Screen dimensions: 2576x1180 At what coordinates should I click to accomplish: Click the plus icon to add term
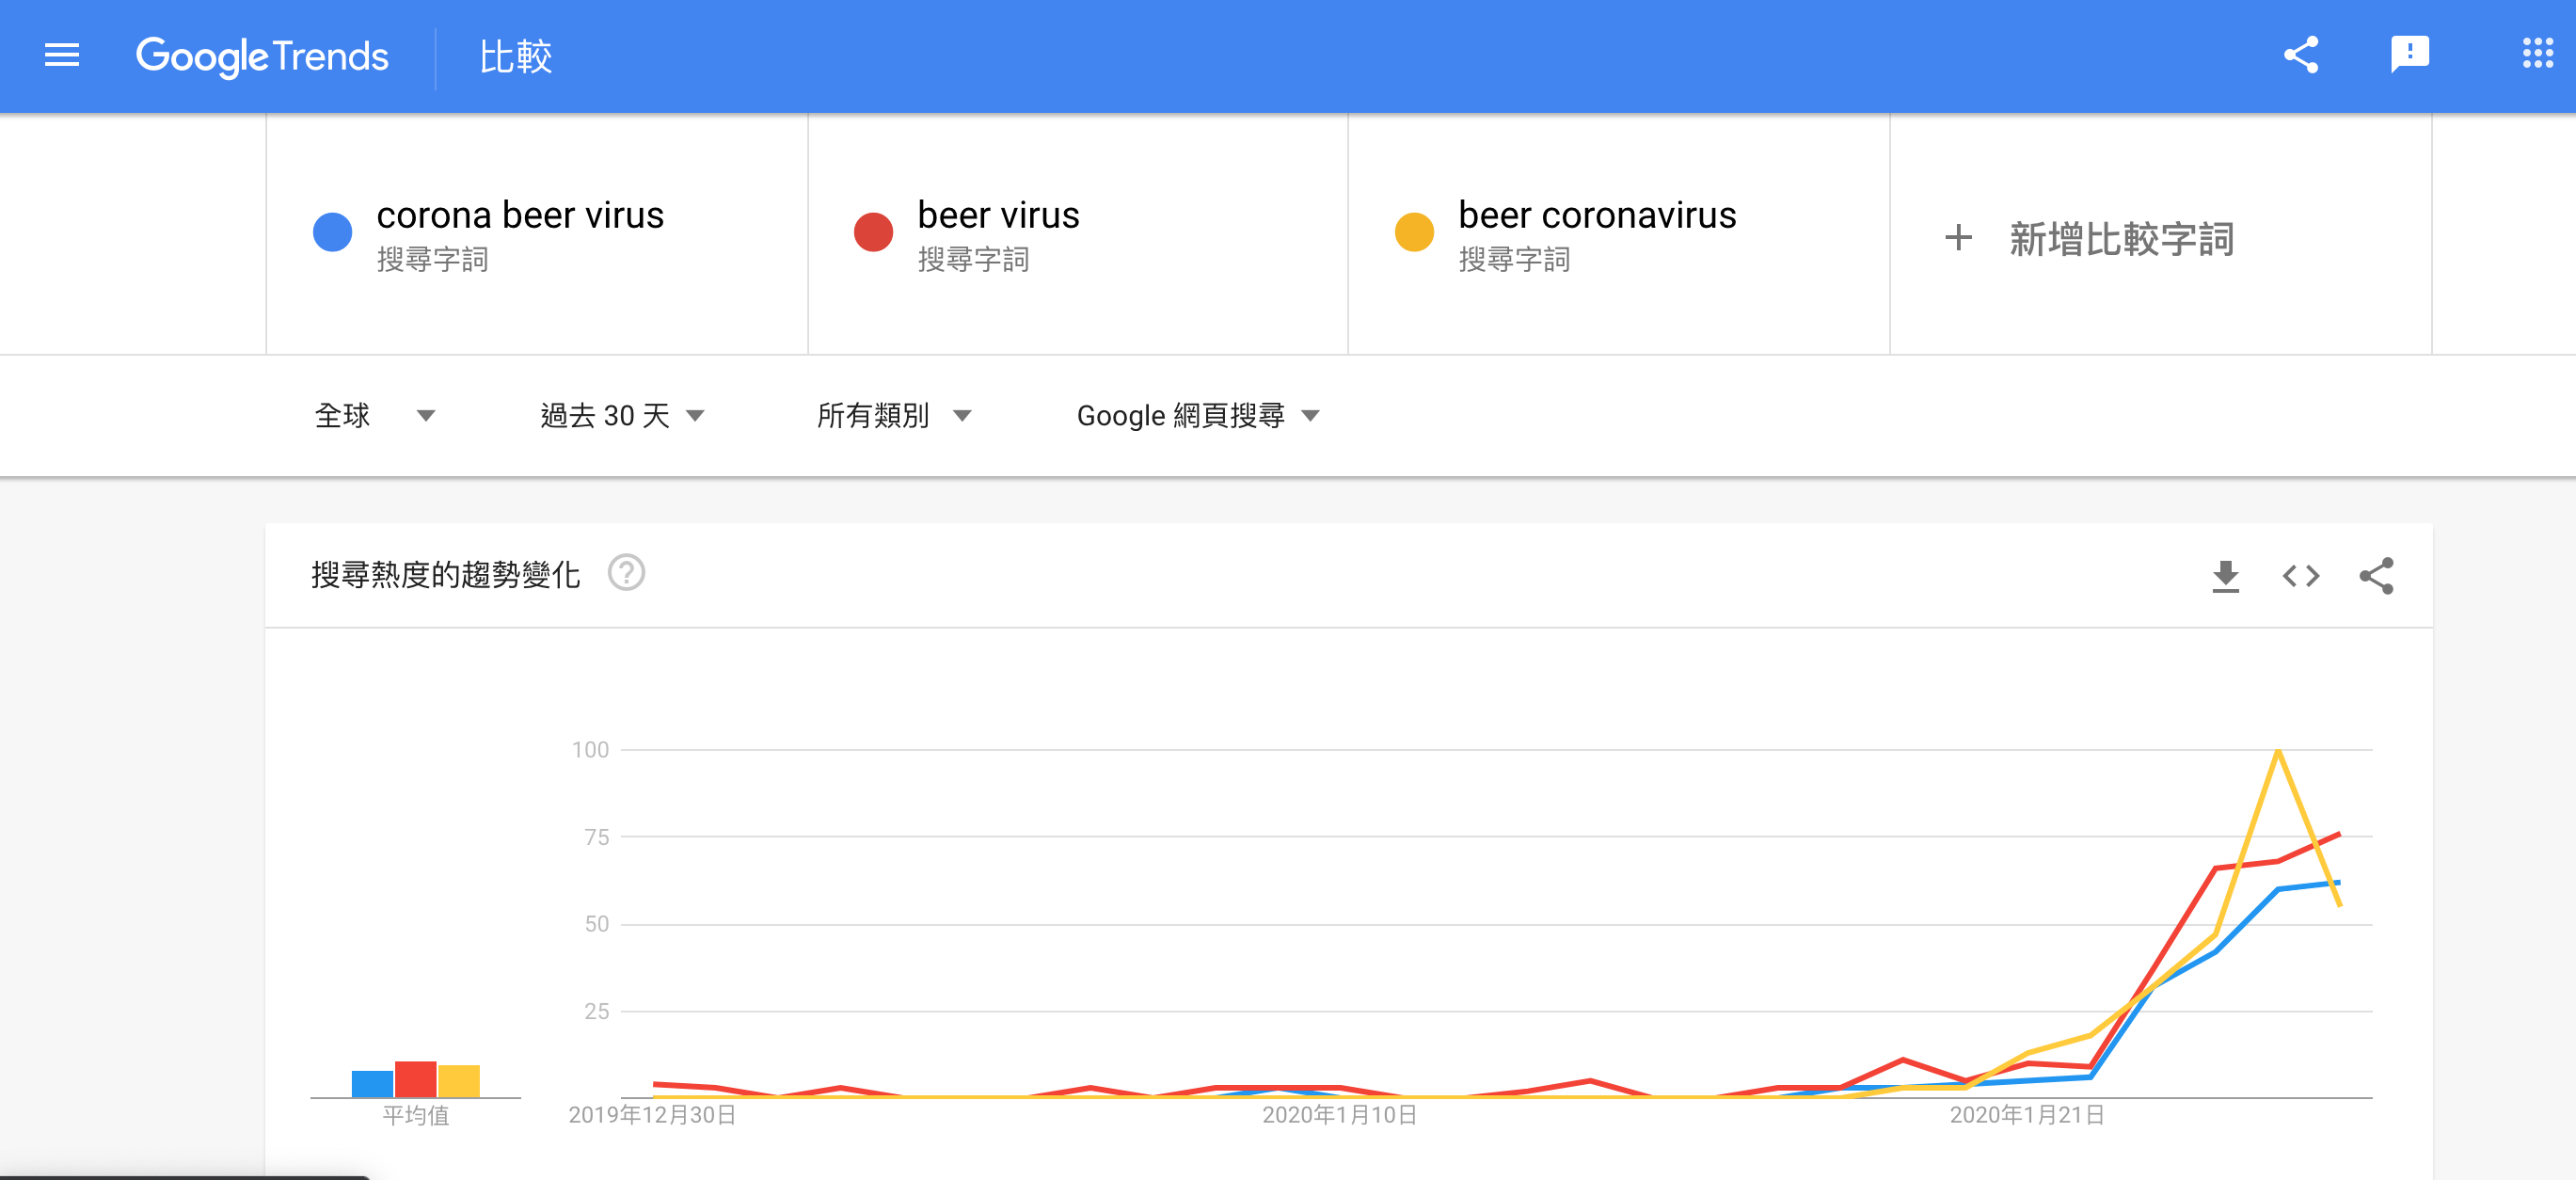click(x=1957, y=238)
